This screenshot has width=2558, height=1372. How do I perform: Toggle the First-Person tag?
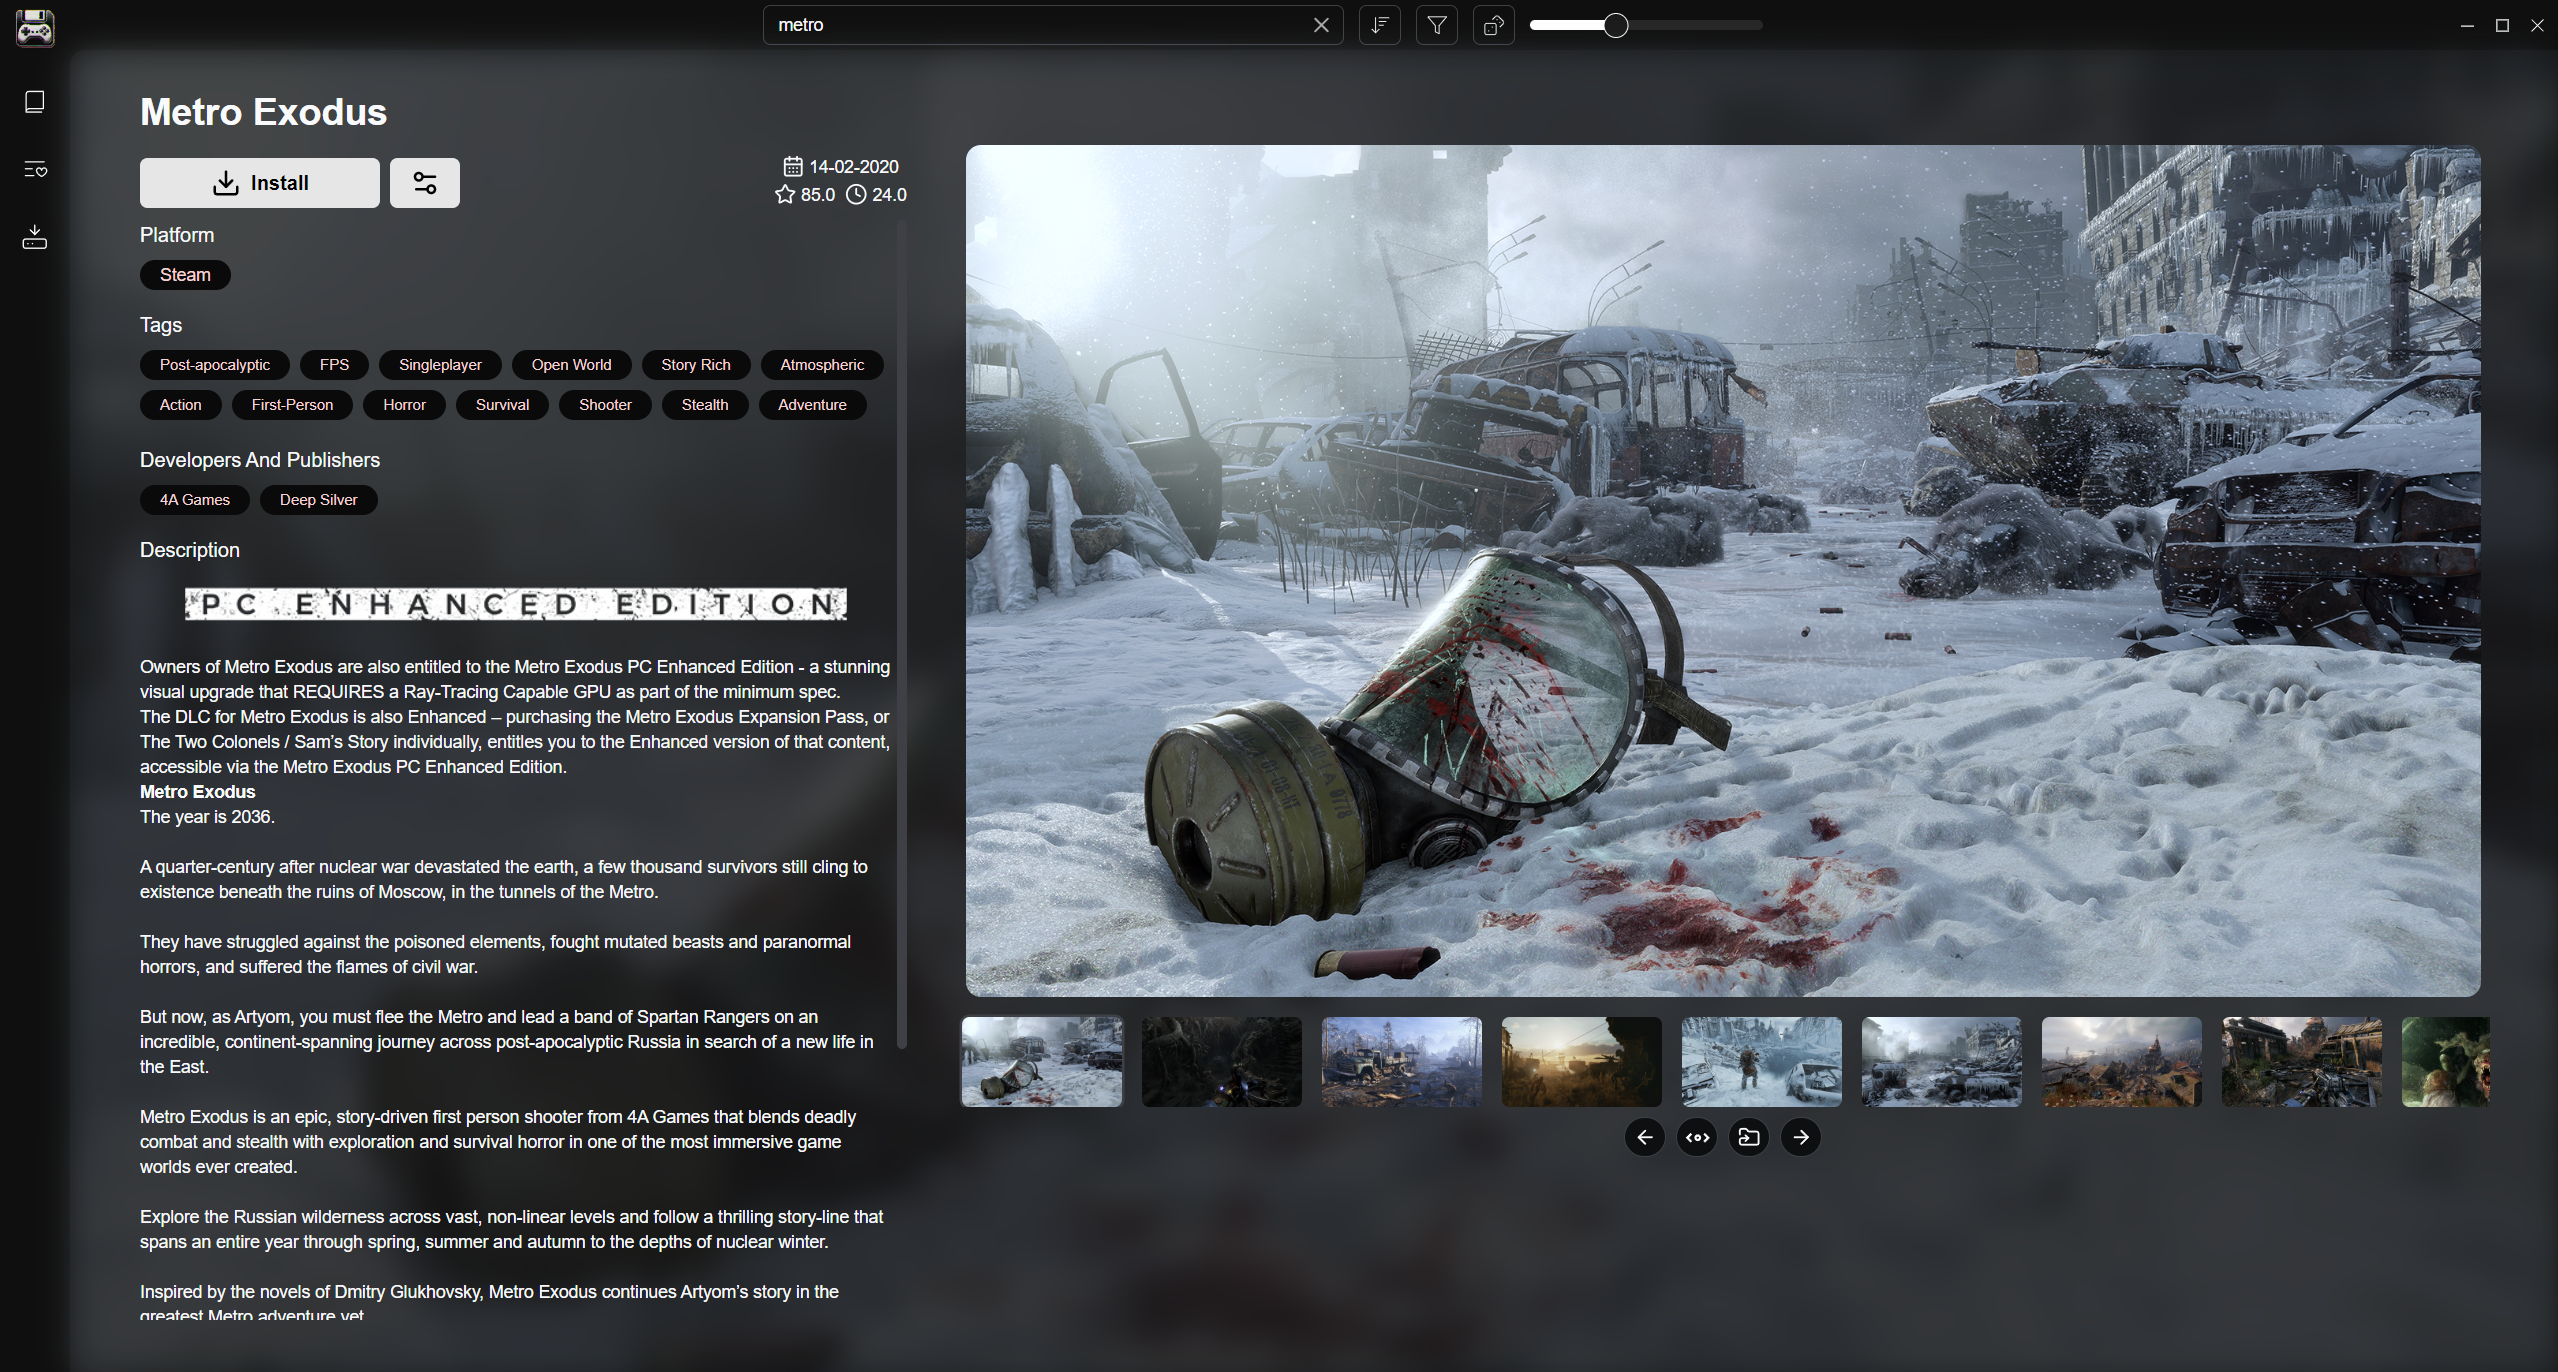[291, 404]
